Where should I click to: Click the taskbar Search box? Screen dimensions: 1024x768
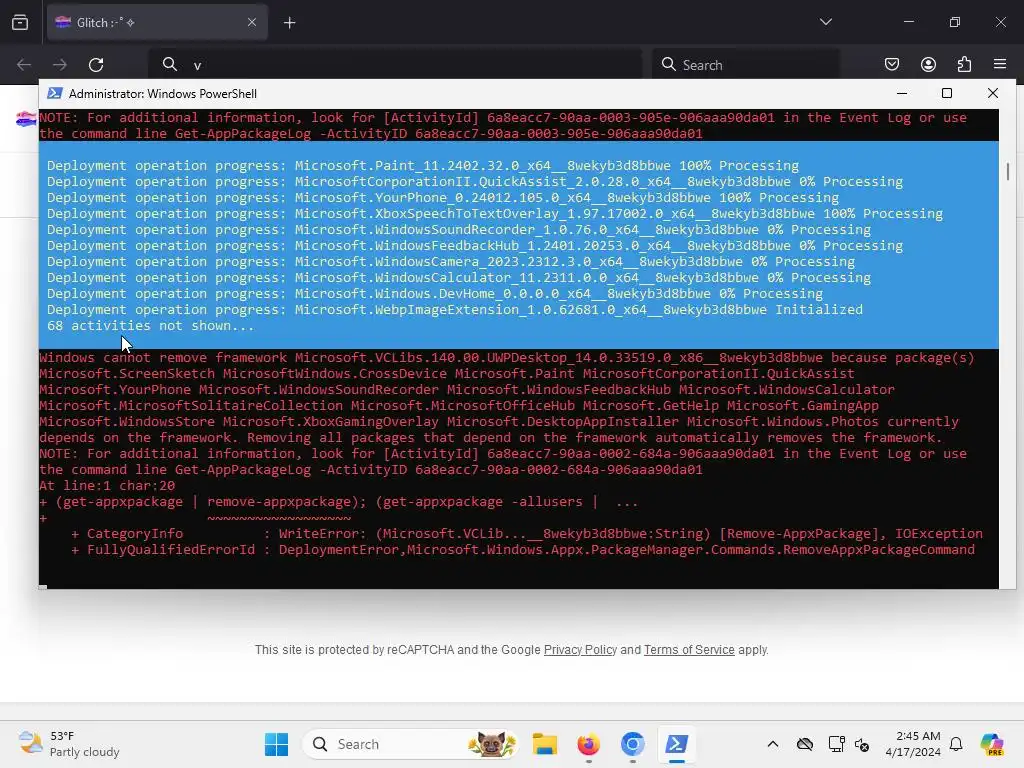coord(410,744)
